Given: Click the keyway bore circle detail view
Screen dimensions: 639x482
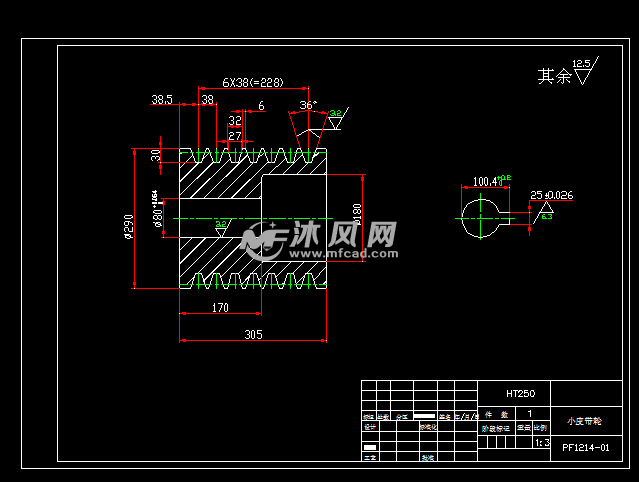Looking at the screenshot, I should pyautogui.click(x=482, y=215).
